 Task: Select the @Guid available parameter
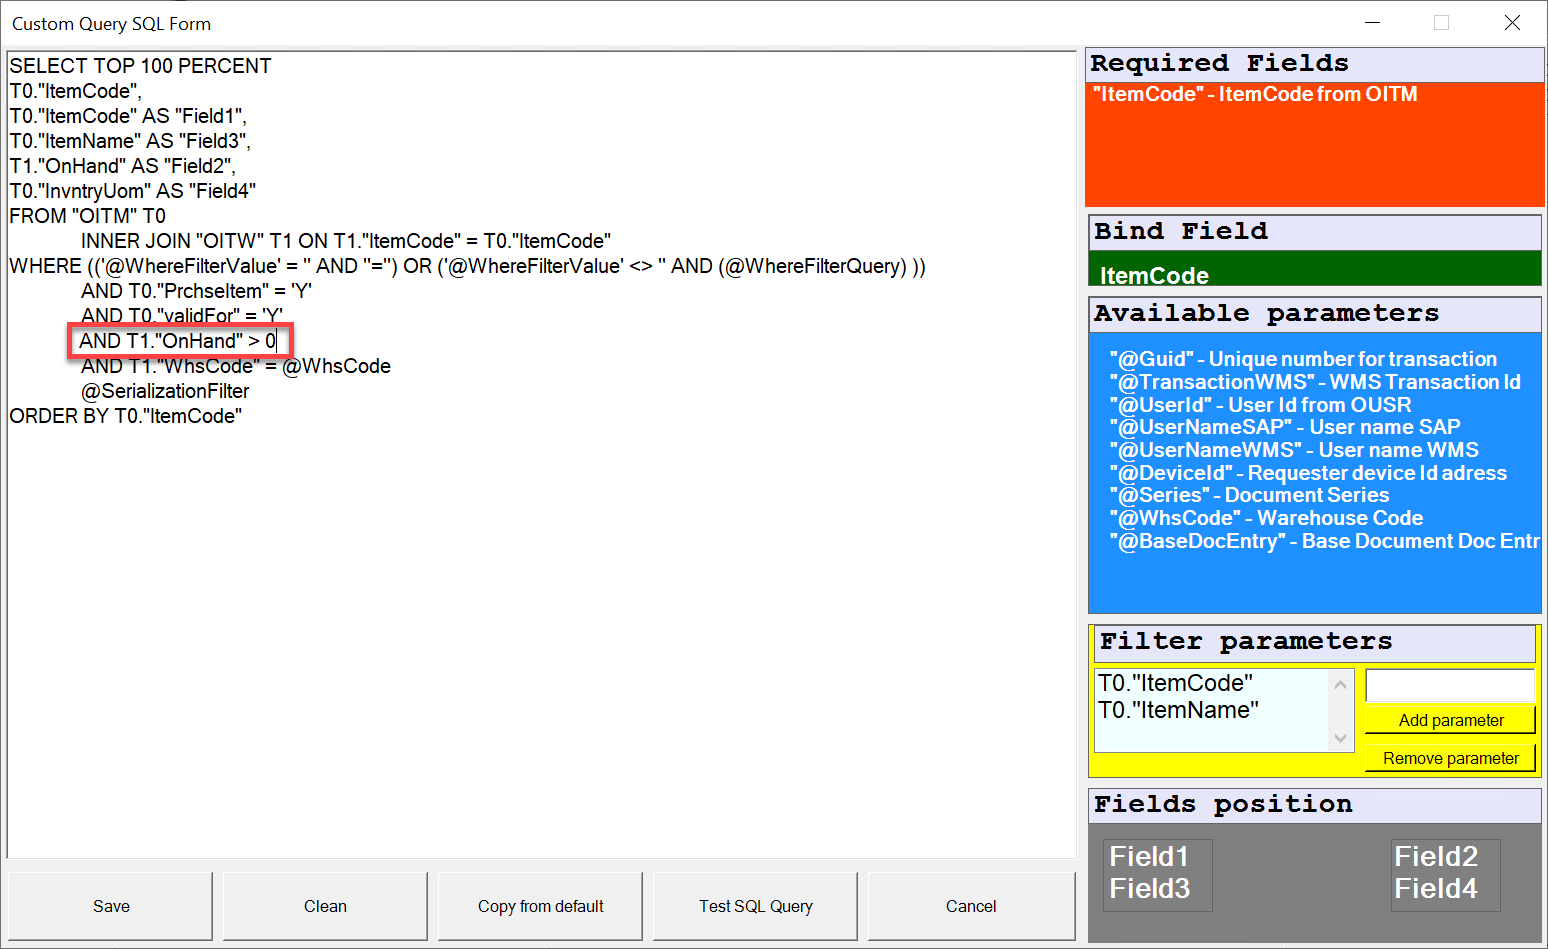pyautogui.click(x=1302, y=359)
